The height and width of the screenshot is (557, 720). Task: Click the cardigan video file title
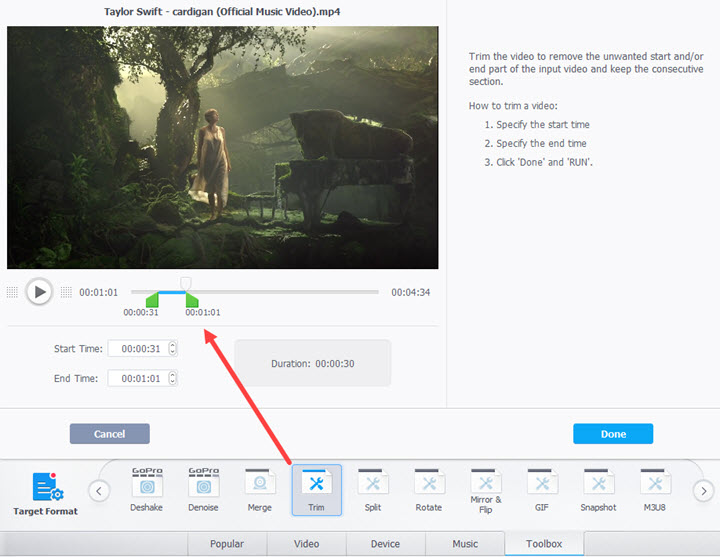[x=222, y=11]
